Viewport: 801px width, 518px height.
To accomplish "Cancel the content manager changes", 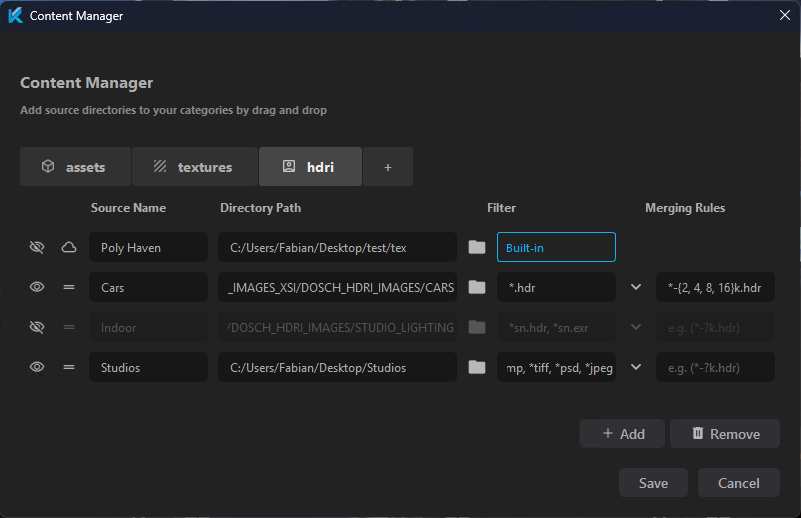I will (739, 483).
